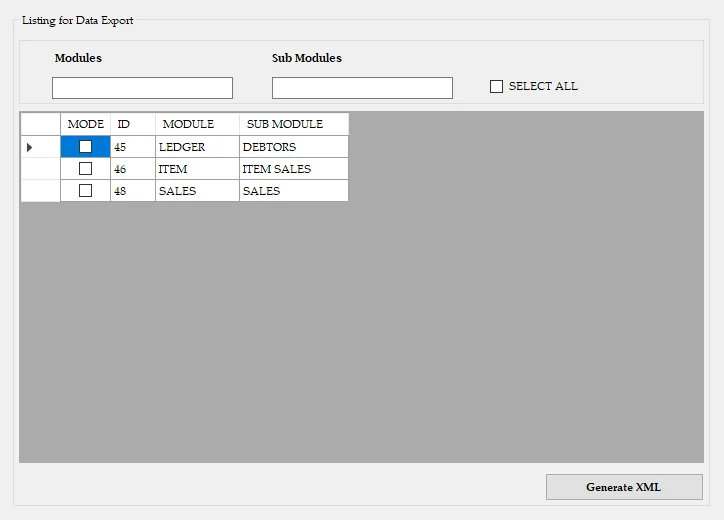Check the MODE box for SALES row 48

pos(85,190)
